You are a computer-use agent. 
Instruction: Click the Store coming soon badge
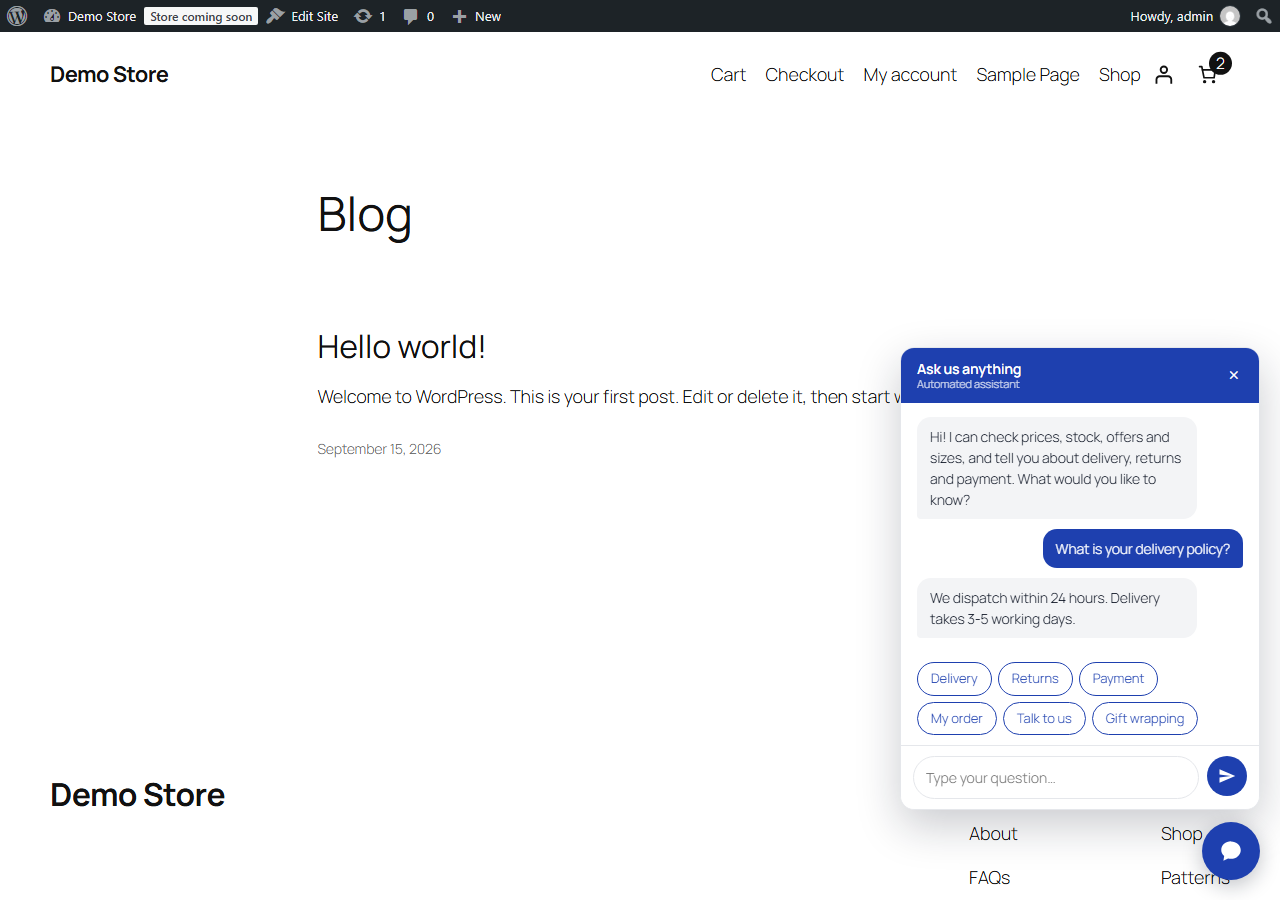click(x=201, y=17)
